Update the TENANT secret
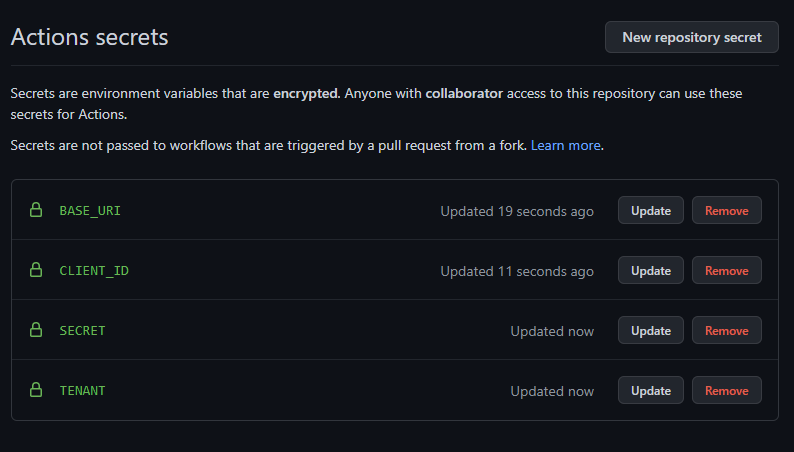The image size is (794, 452). [x=651, y=390]
